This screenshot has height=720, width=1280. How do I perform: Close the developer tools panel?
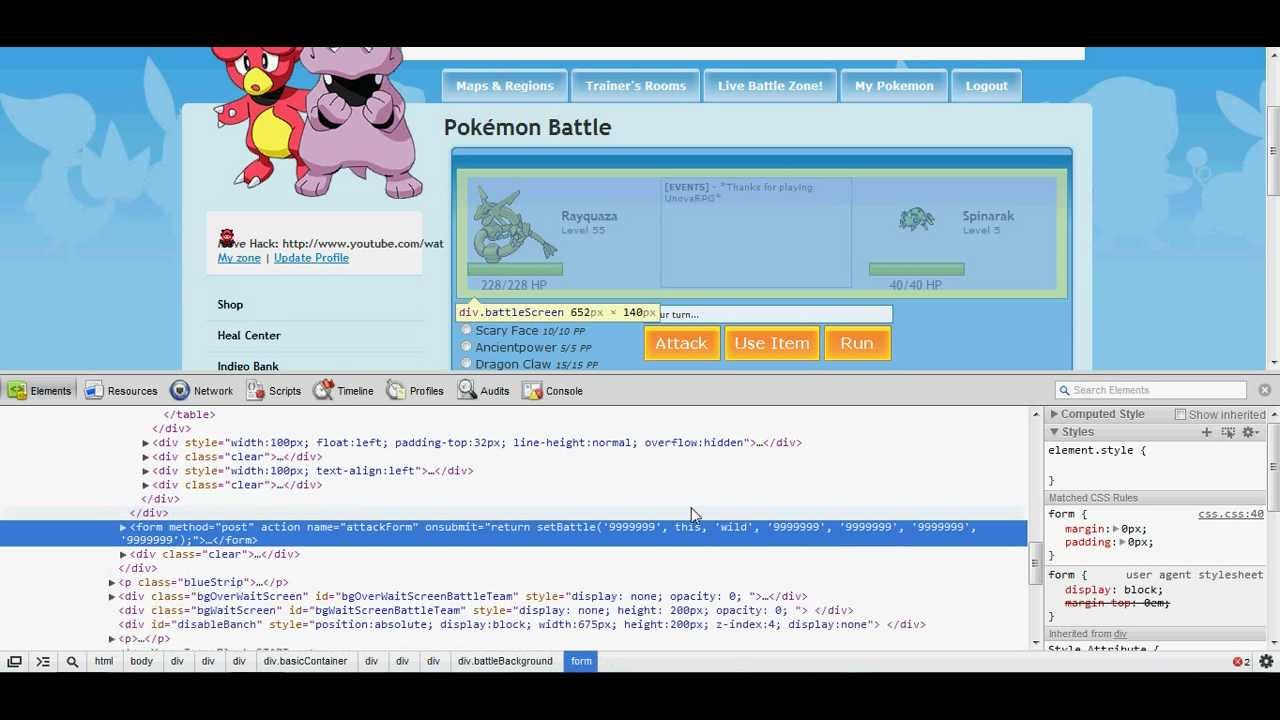(1265, 390)
